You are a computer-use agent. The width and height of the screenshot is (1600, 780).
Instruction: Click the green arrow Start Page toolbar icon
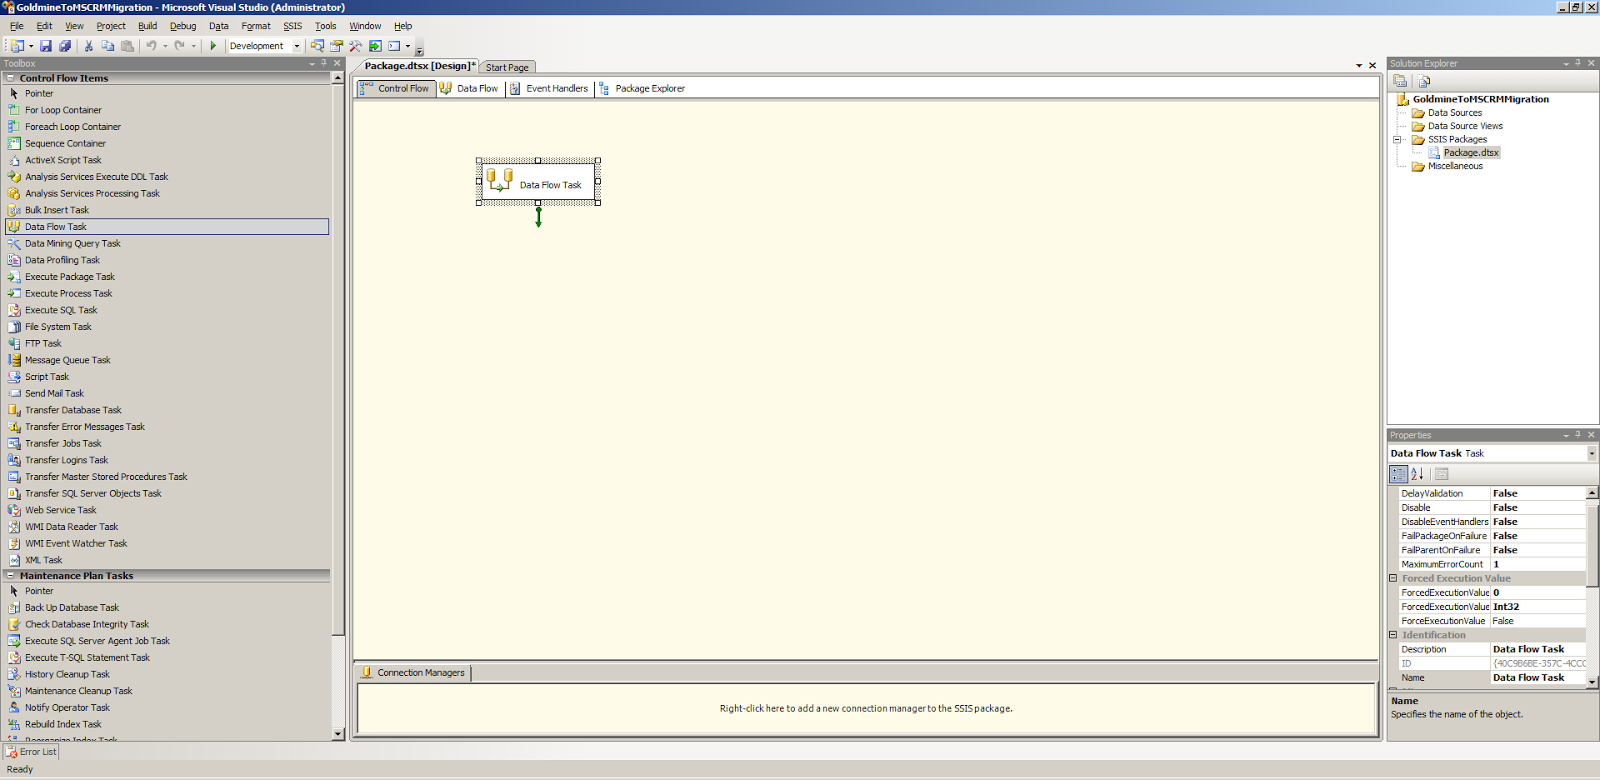(375, 46)
